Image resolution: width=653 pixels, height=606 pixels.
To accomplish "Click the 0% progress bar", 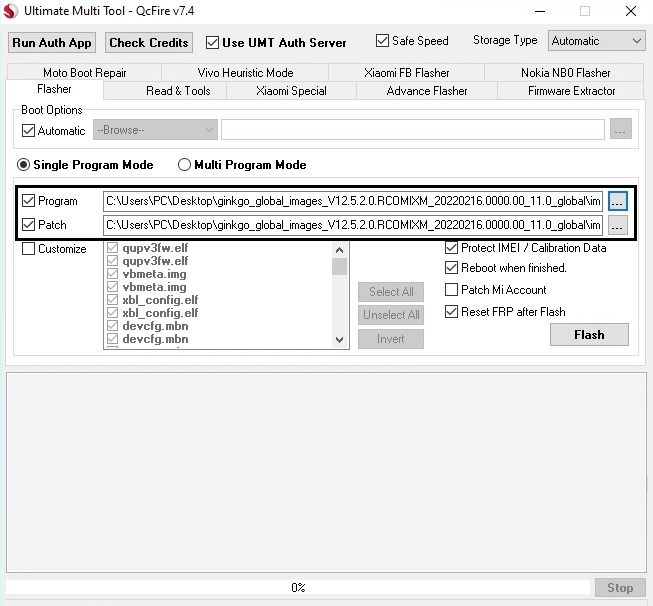I will point(298,588).
